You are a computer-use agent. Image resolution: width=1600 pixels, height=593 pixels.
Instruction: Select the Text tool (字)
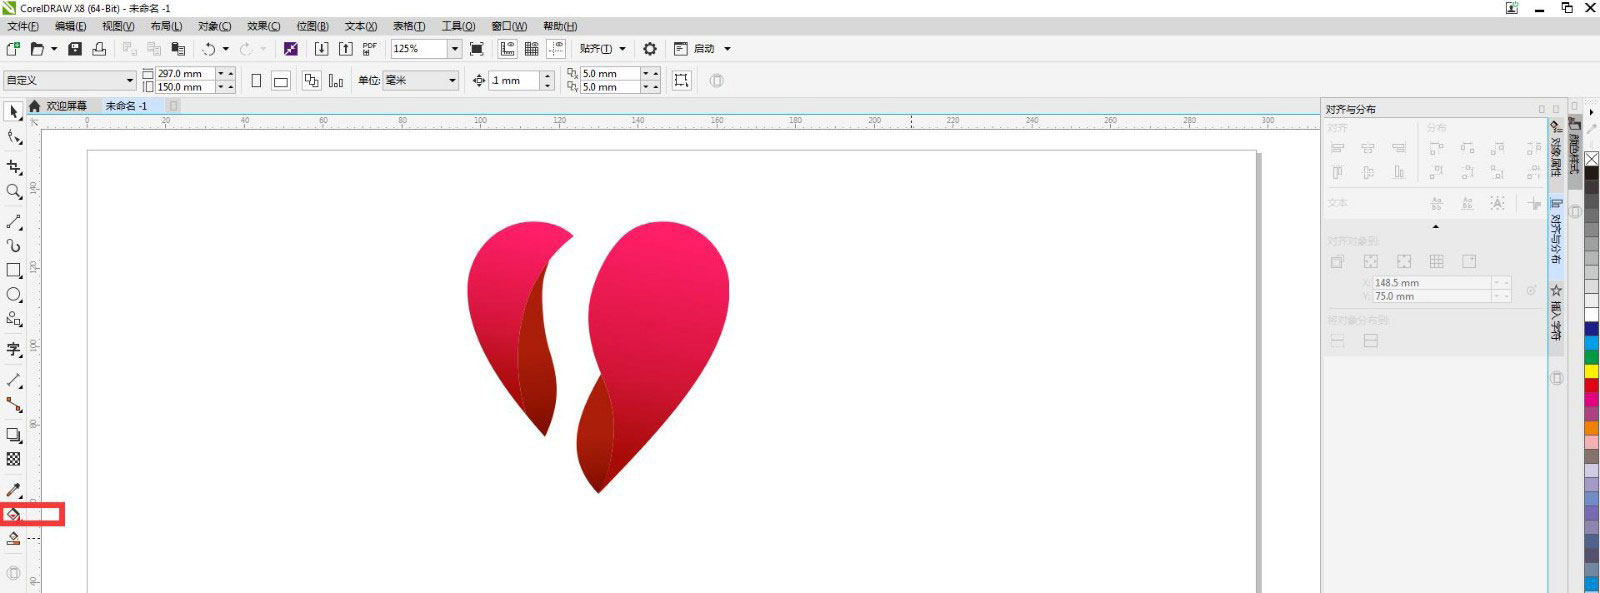tap(14, 349)
